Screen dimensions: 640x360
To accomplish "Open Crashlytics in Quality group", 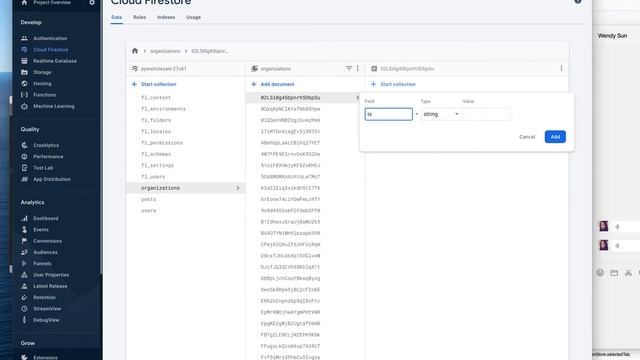I will (46, 145).
